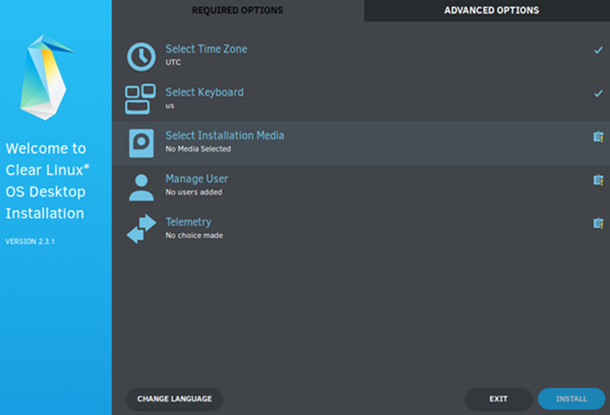This screenshot has width=610, height=415.
Task: Click the clock icon for Time Zone
Action: [x=141, y=57]
